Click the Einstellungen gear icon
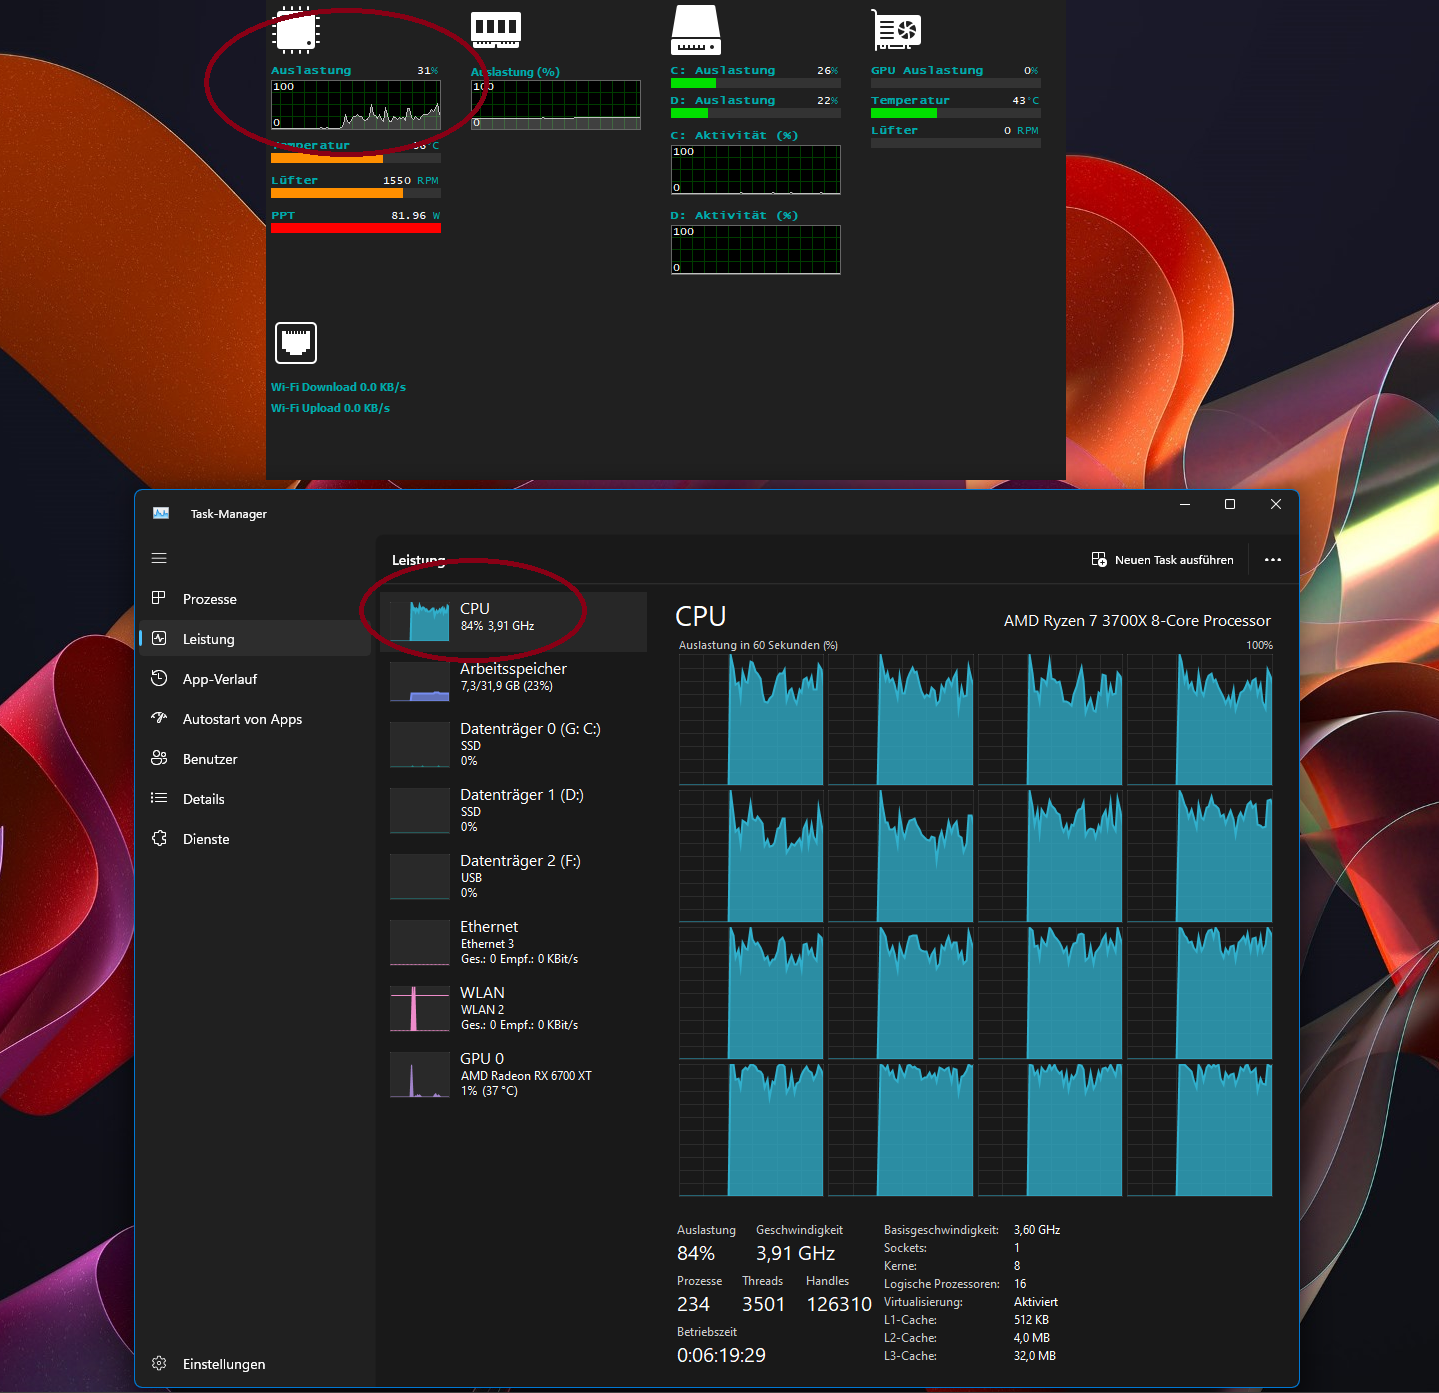1439x1393 pixels. (159, 1363)
